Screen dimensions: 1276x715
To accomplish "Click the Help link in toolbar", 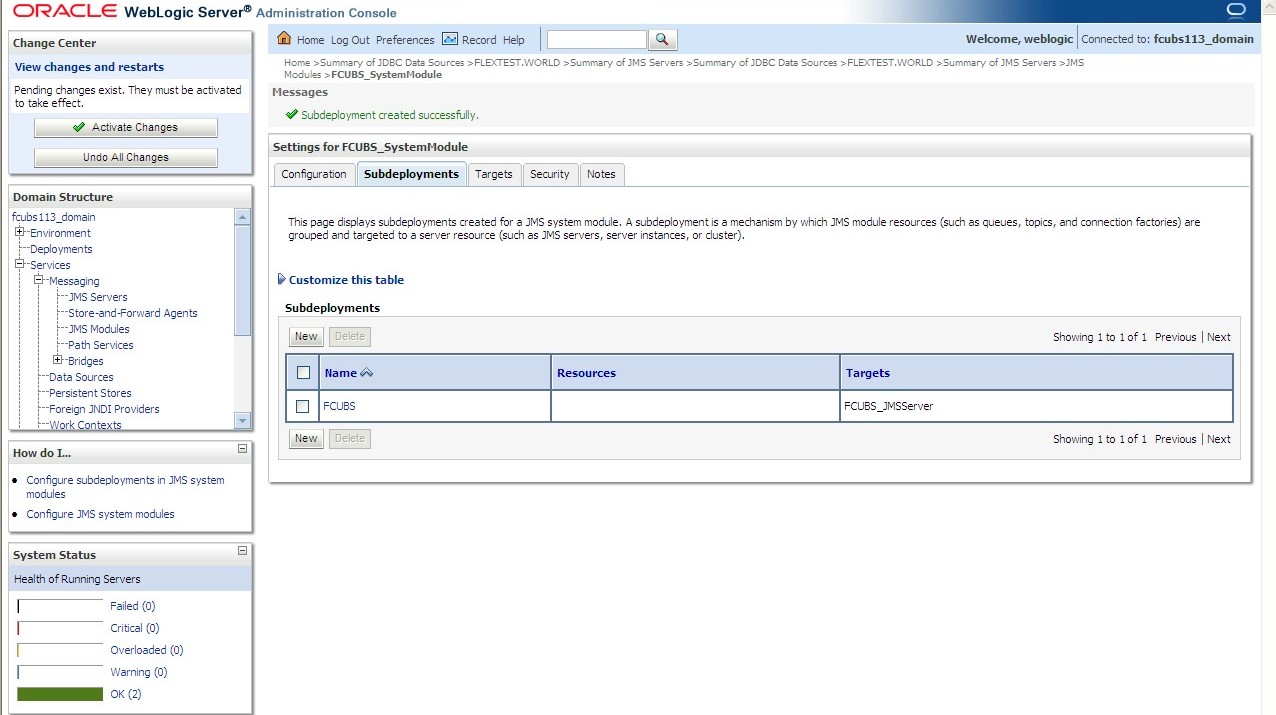I will pos(513,40).
